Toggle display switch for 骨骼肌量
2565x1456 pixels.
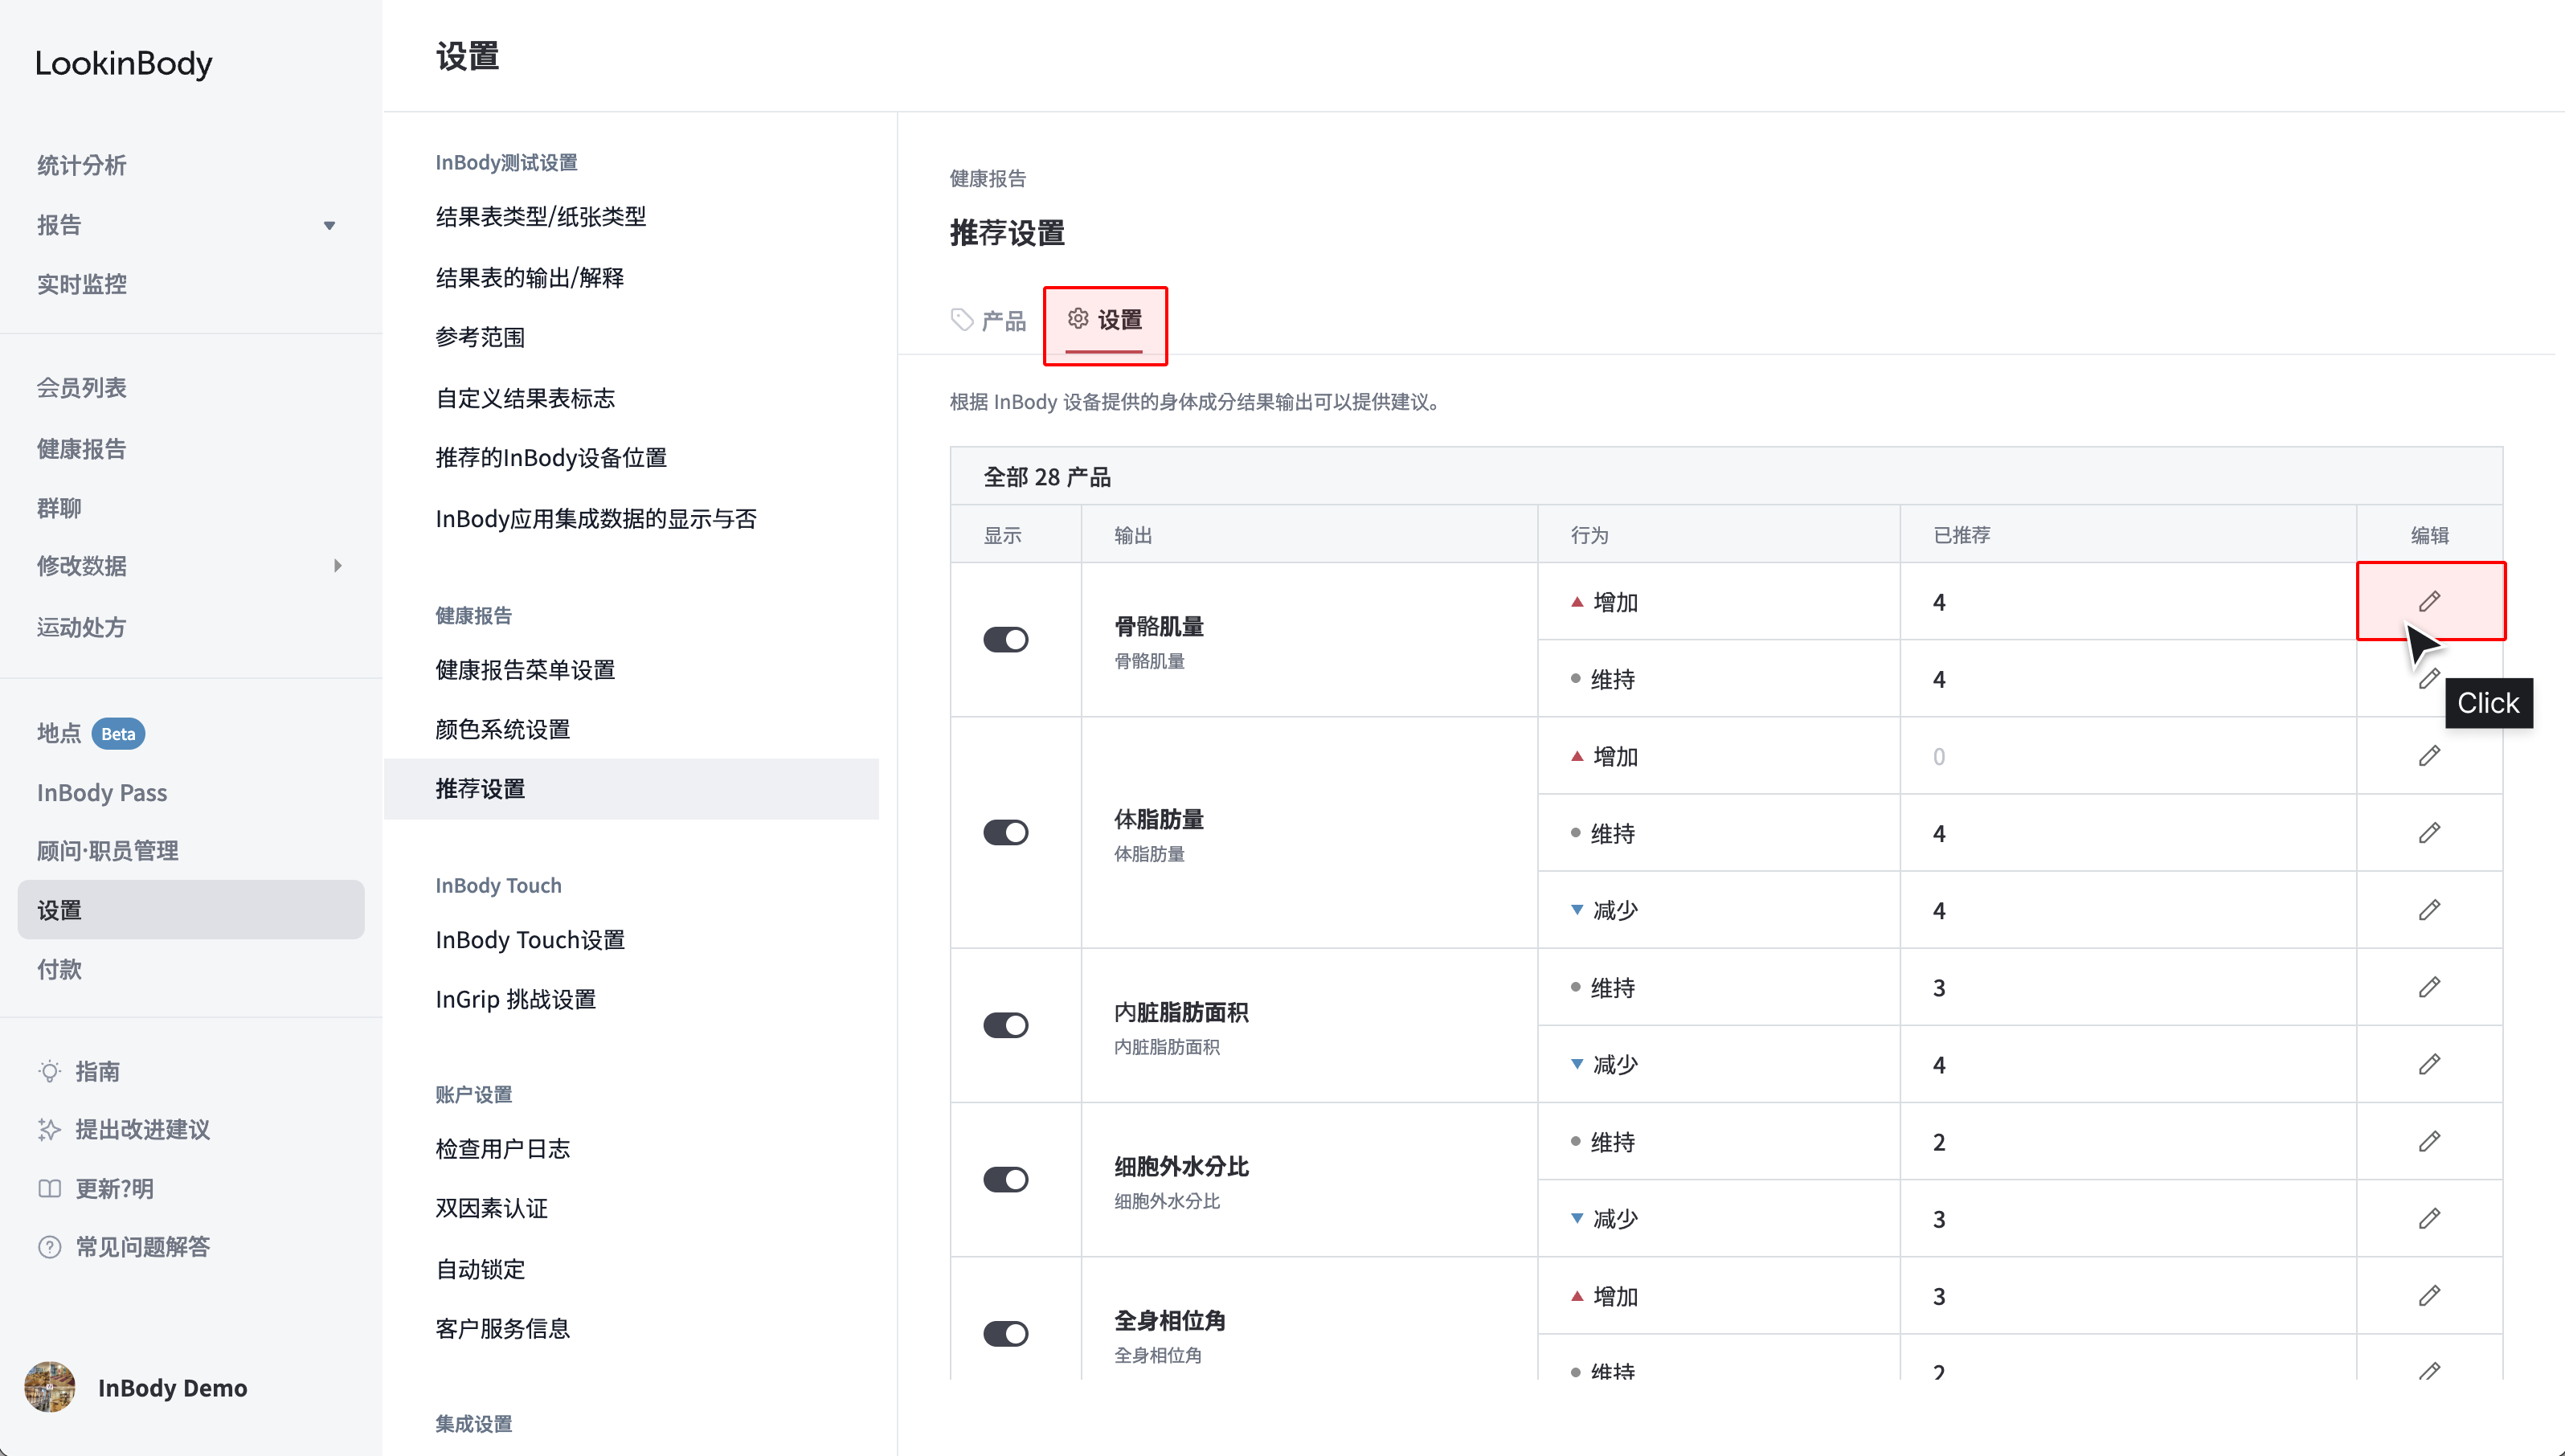1006,640
